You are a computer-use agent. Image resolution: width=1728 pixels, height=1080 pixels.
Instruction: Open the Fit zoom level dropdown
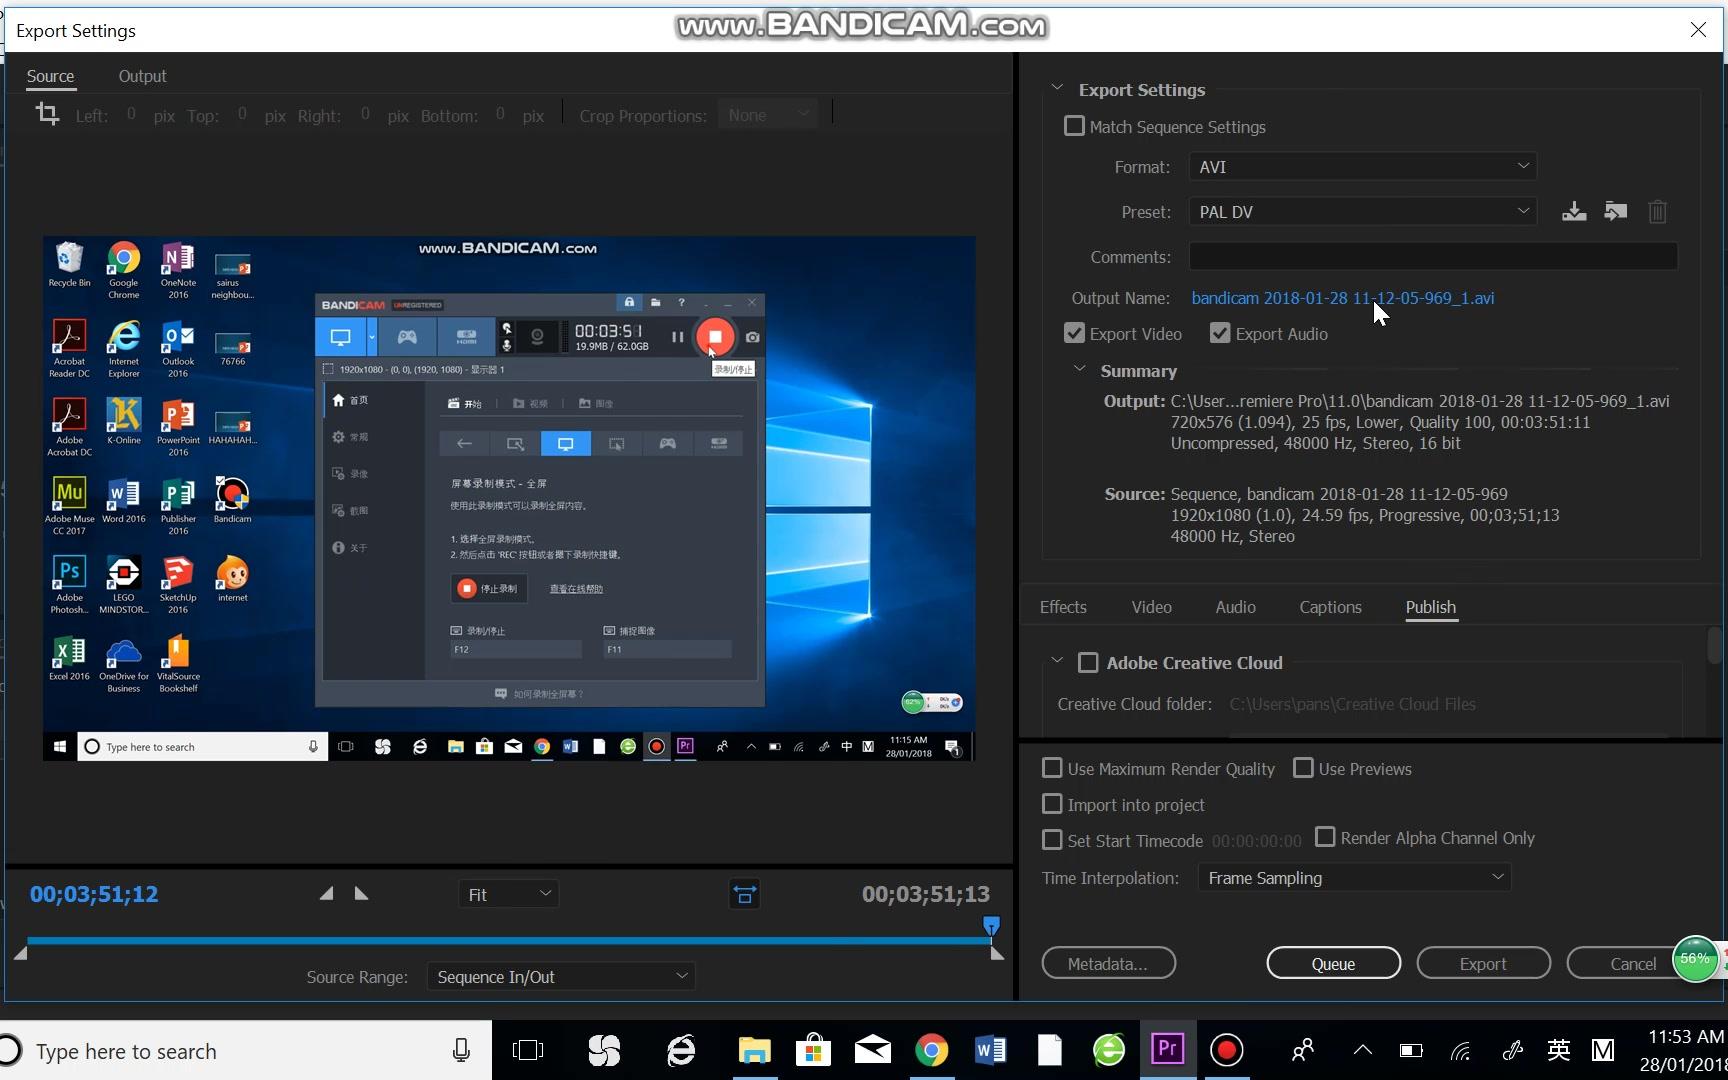(508, 894)
